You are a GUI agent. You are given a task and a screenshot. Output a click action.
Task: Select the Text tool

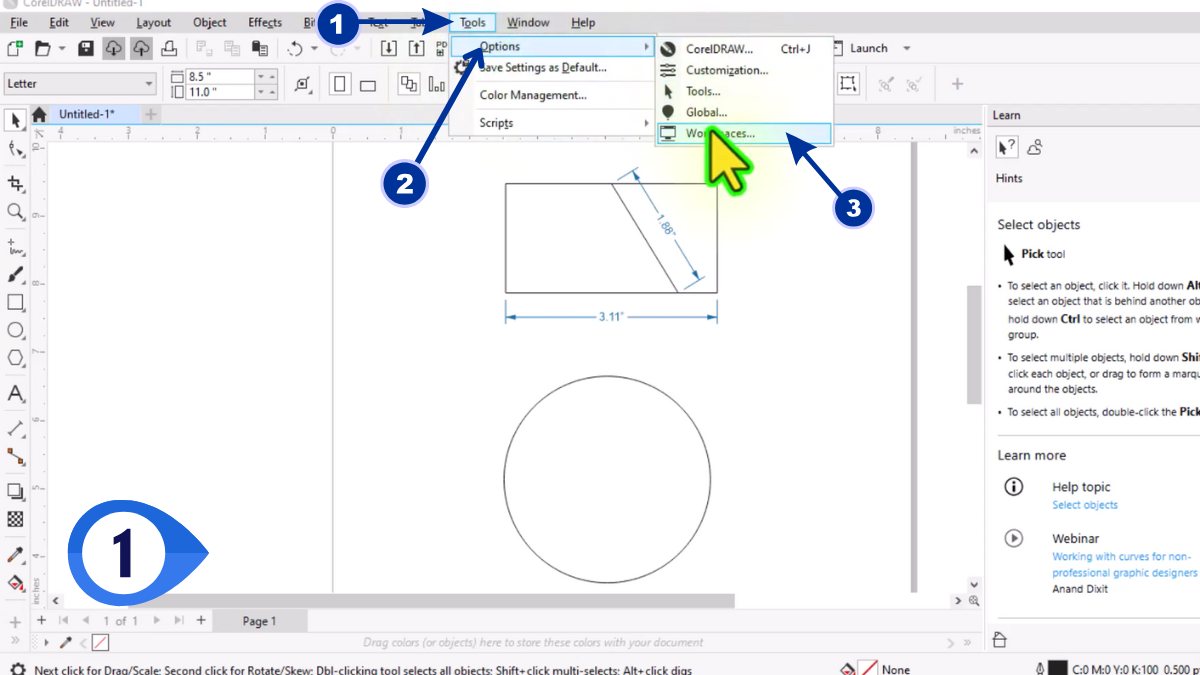16,393
